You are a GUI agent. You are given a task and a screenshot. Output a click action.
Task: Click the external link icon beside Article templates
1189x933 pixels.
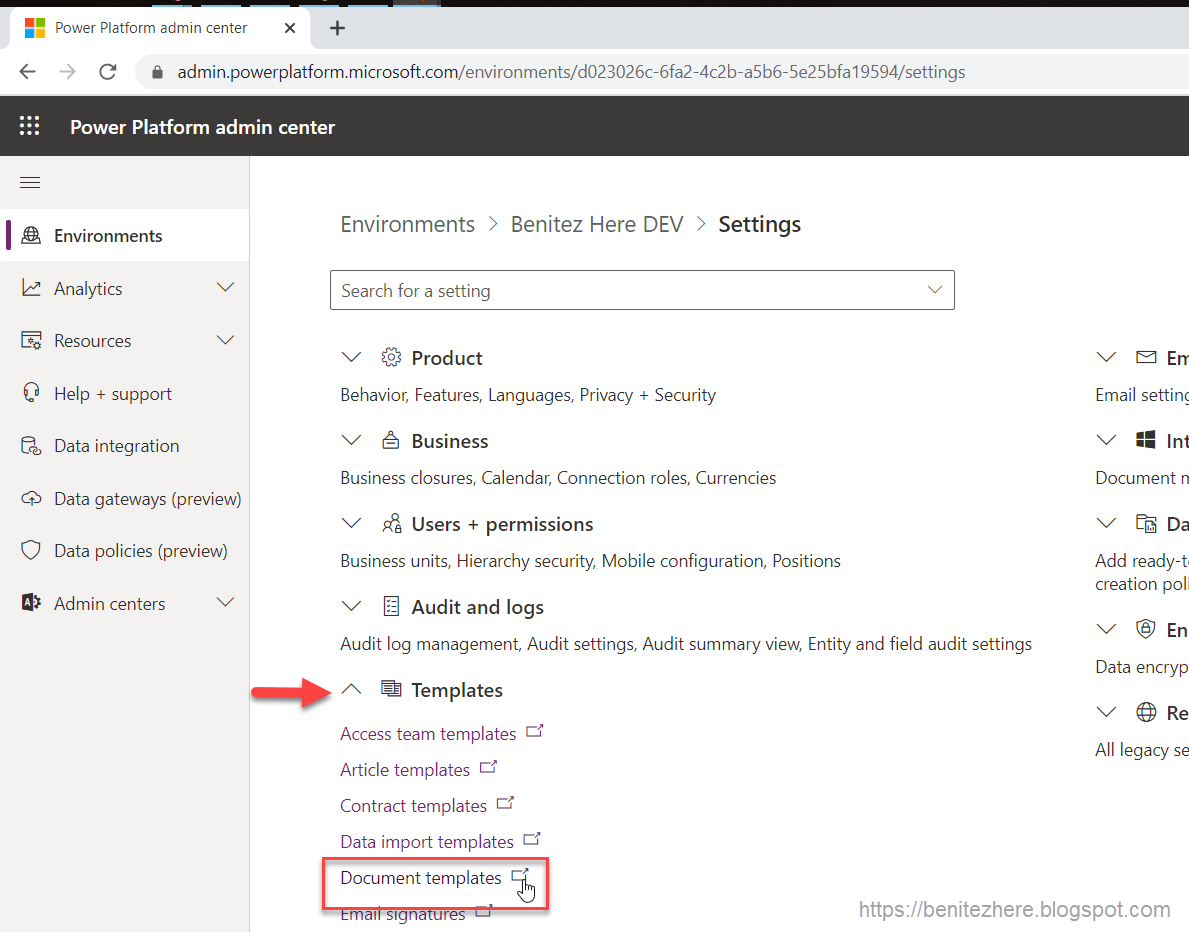[x=488, y=767]
